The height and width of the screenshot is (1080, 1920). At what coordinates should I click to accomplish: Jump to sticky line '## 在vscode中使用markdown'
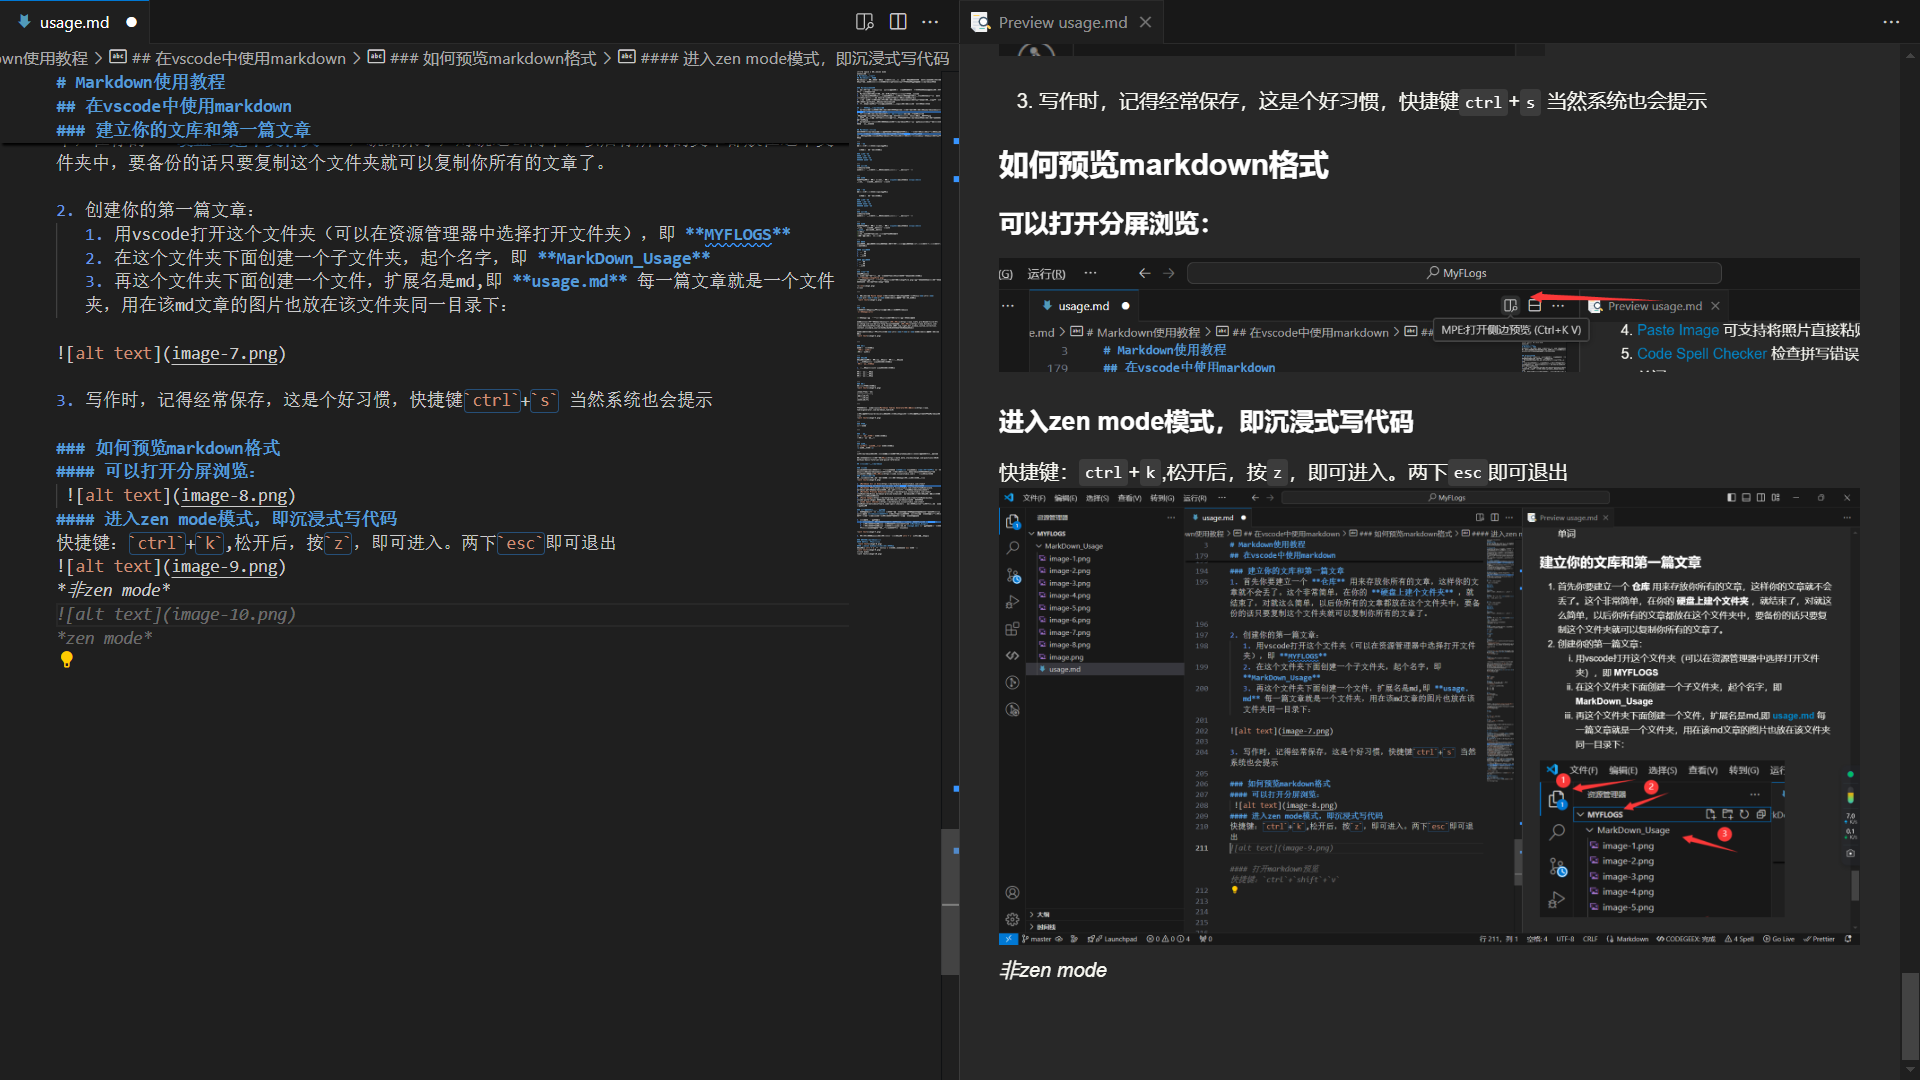tap(174, 106)
